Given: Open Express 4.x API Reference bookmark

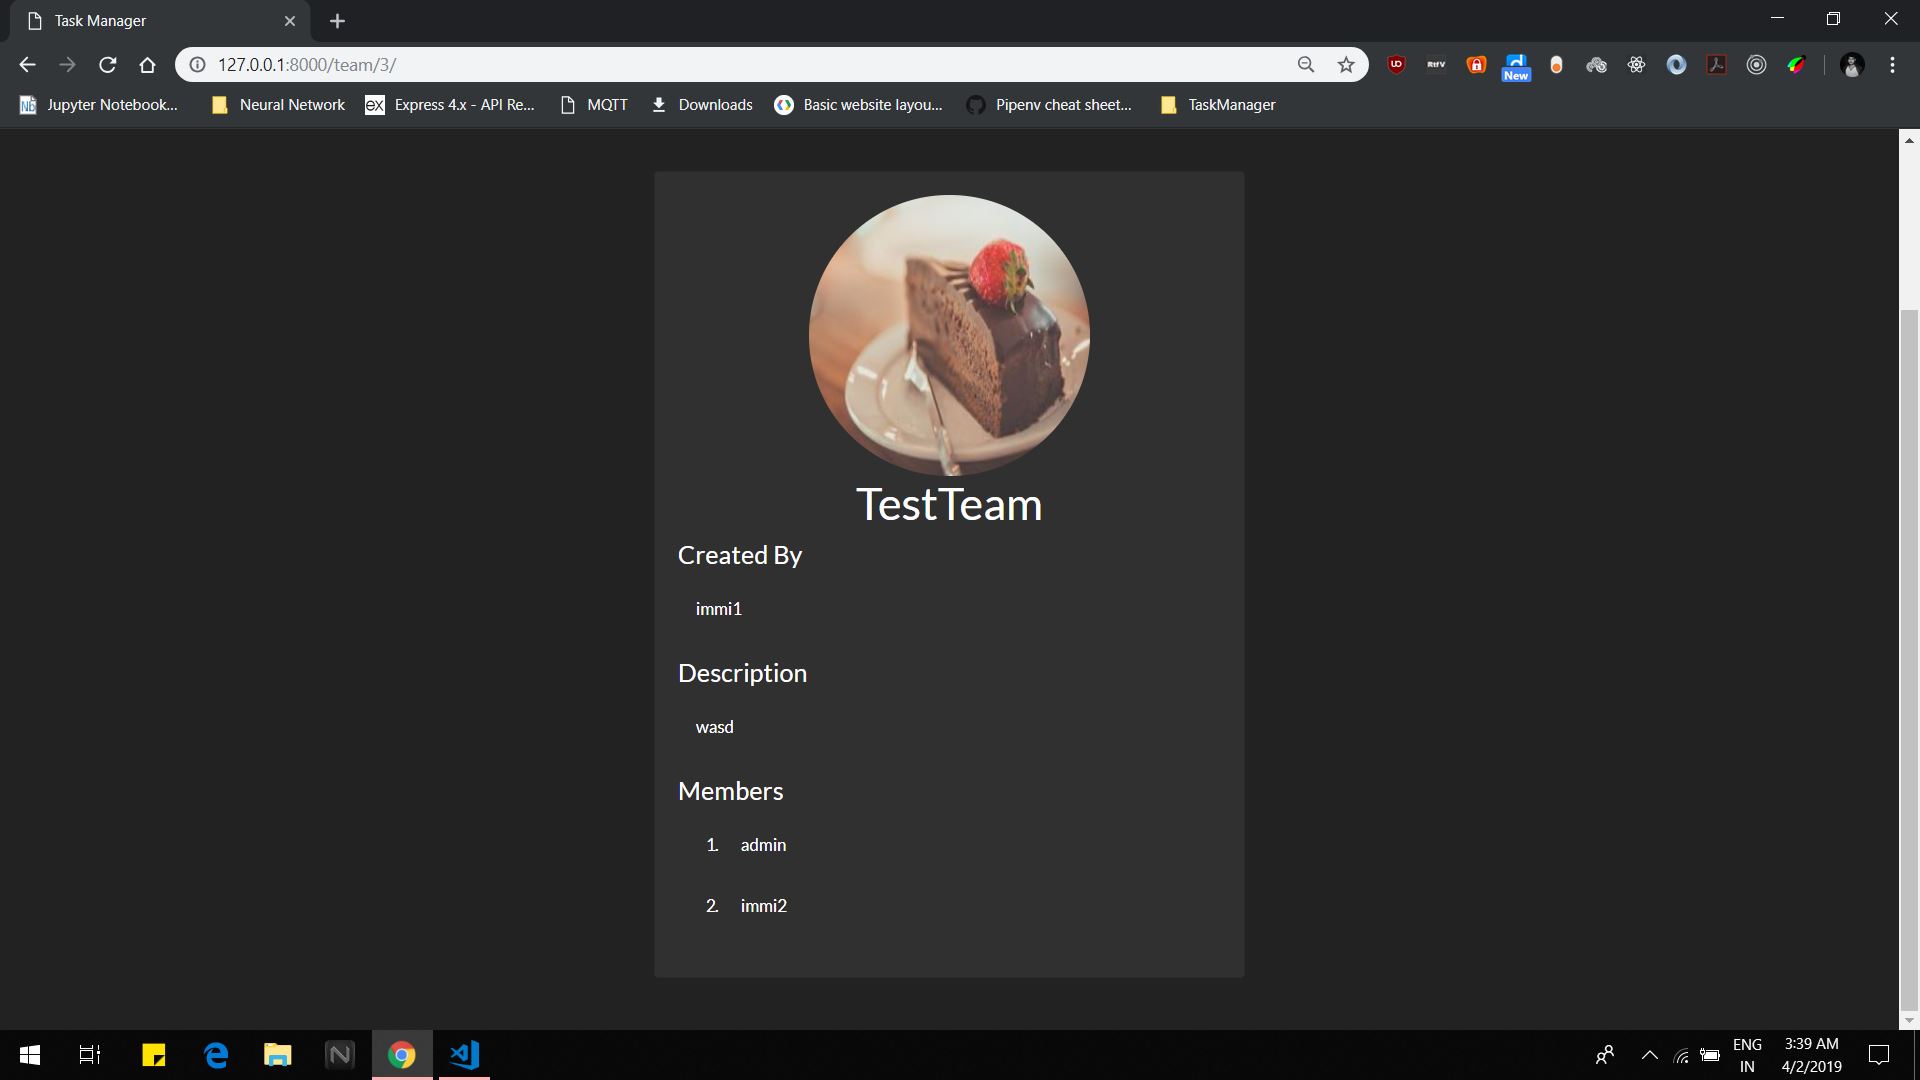Looking at the screenshot, I should pos(450,105).
